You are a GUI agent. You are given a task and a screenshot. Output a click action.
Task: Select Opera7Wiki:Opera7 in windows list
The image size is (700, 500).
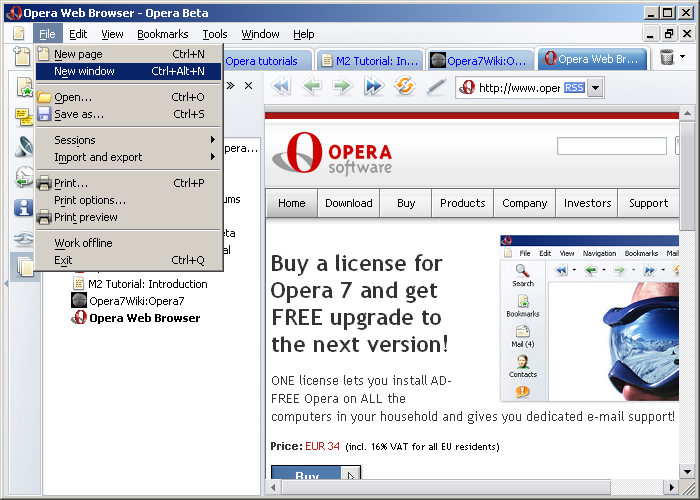coord(136,301)
